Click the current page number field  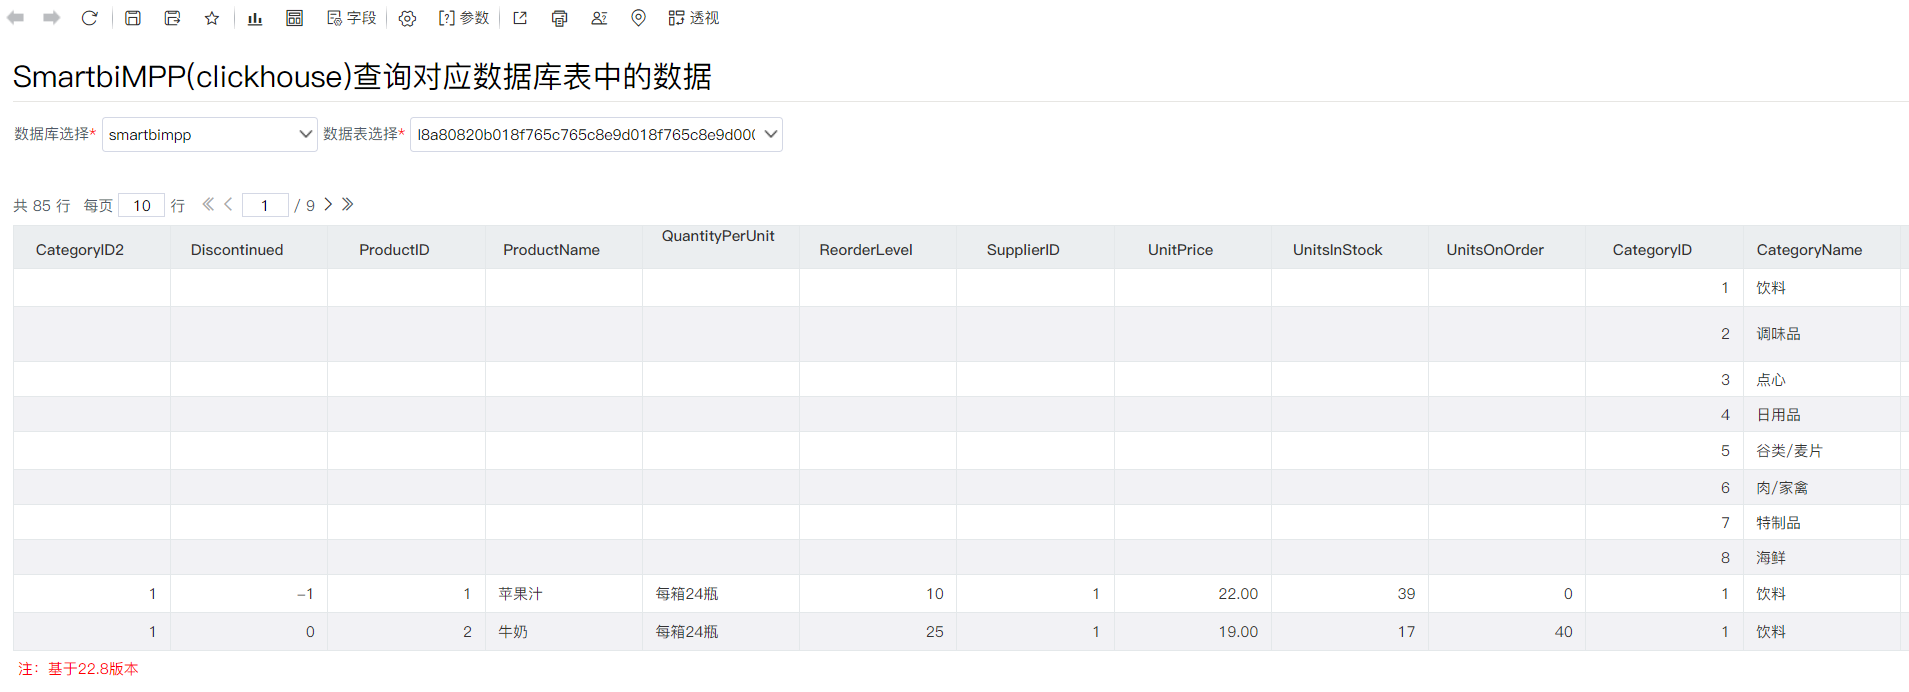pos(265,205)
